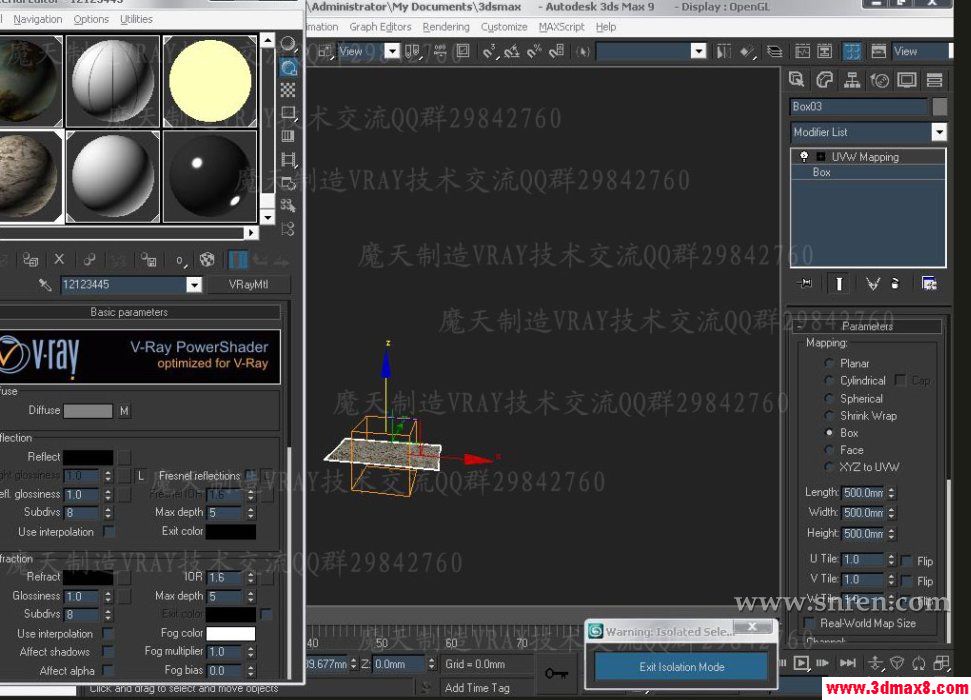Image resolution: width=971 pixels, height=700 pixels.
Task: Click the Next Frame playback icon
Action: coord(823,662)
